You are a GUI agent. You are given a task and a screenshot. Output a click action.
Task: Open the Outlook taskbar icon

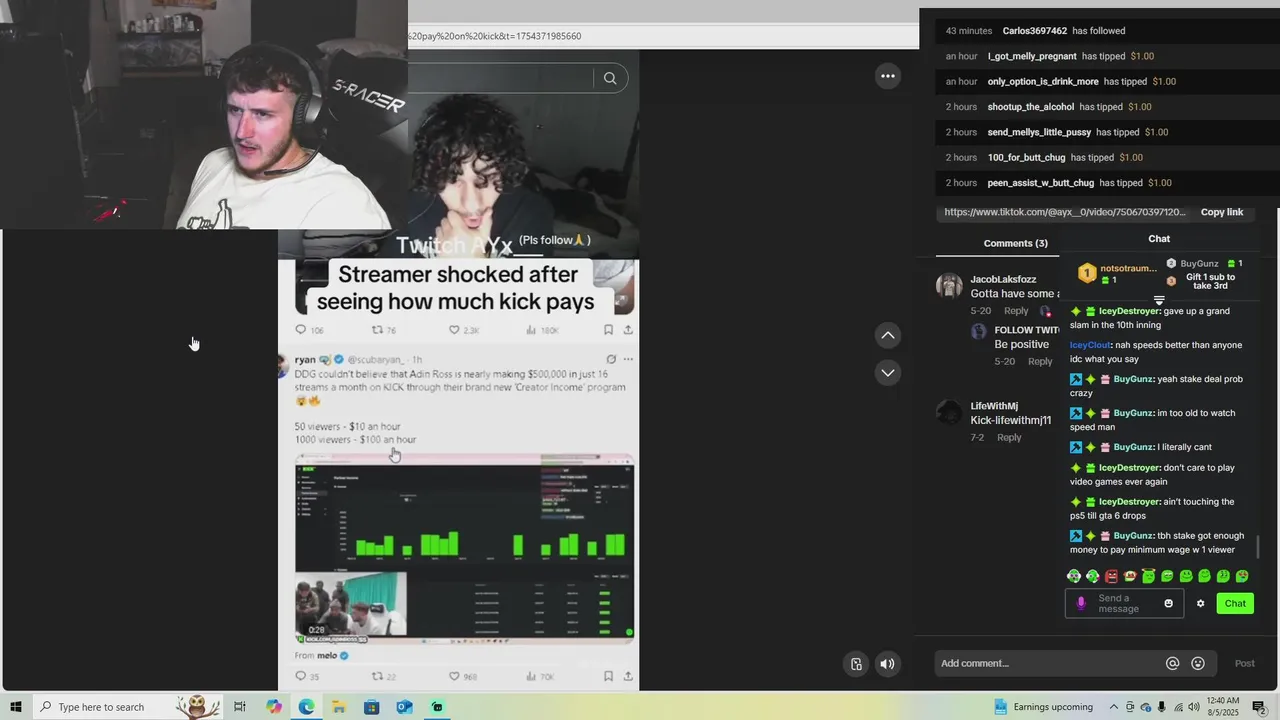(404, 707)
